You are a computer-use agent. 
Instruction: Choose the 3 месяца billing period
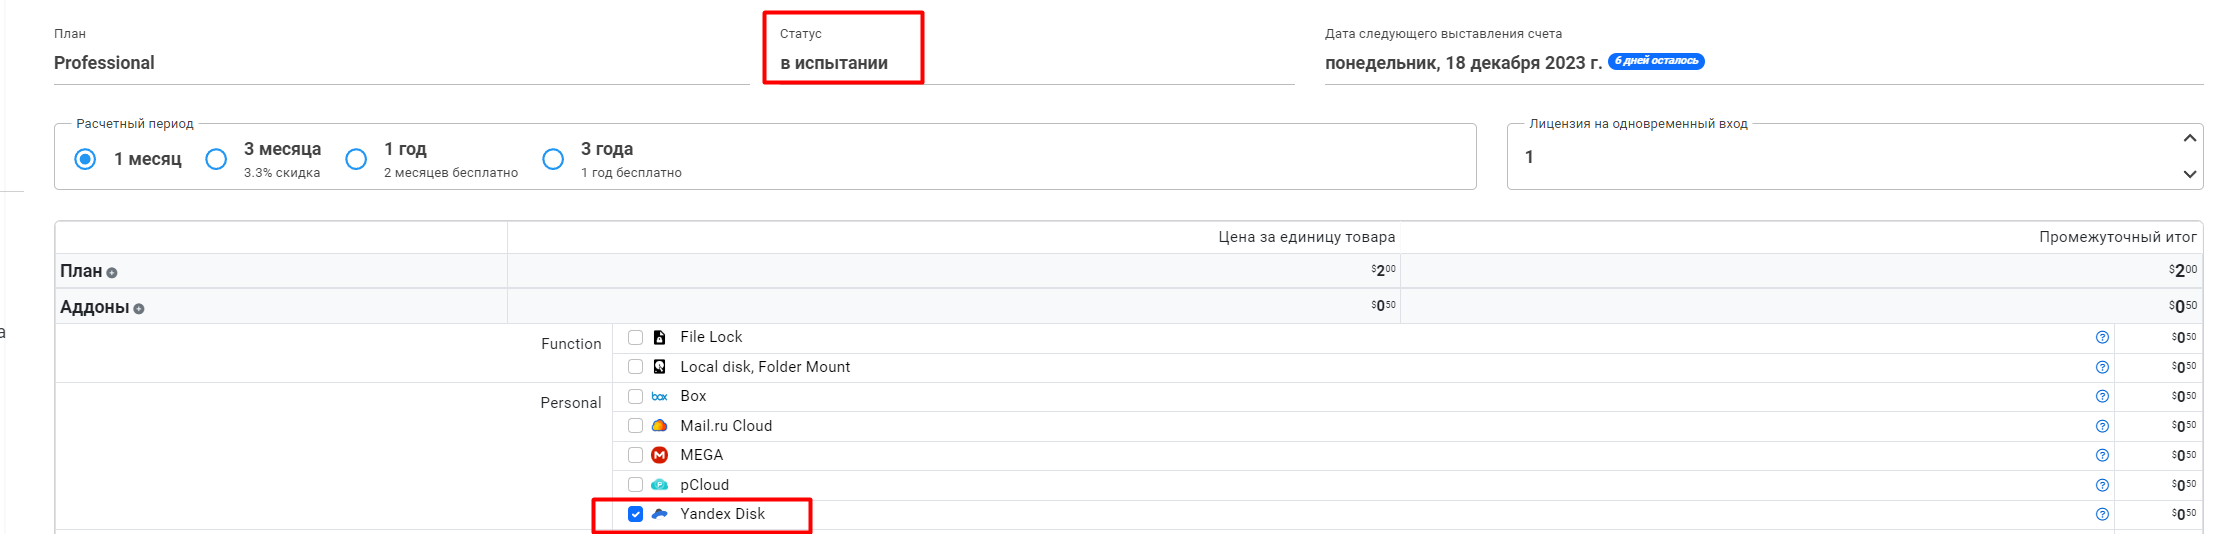click(x=216, y=159)
